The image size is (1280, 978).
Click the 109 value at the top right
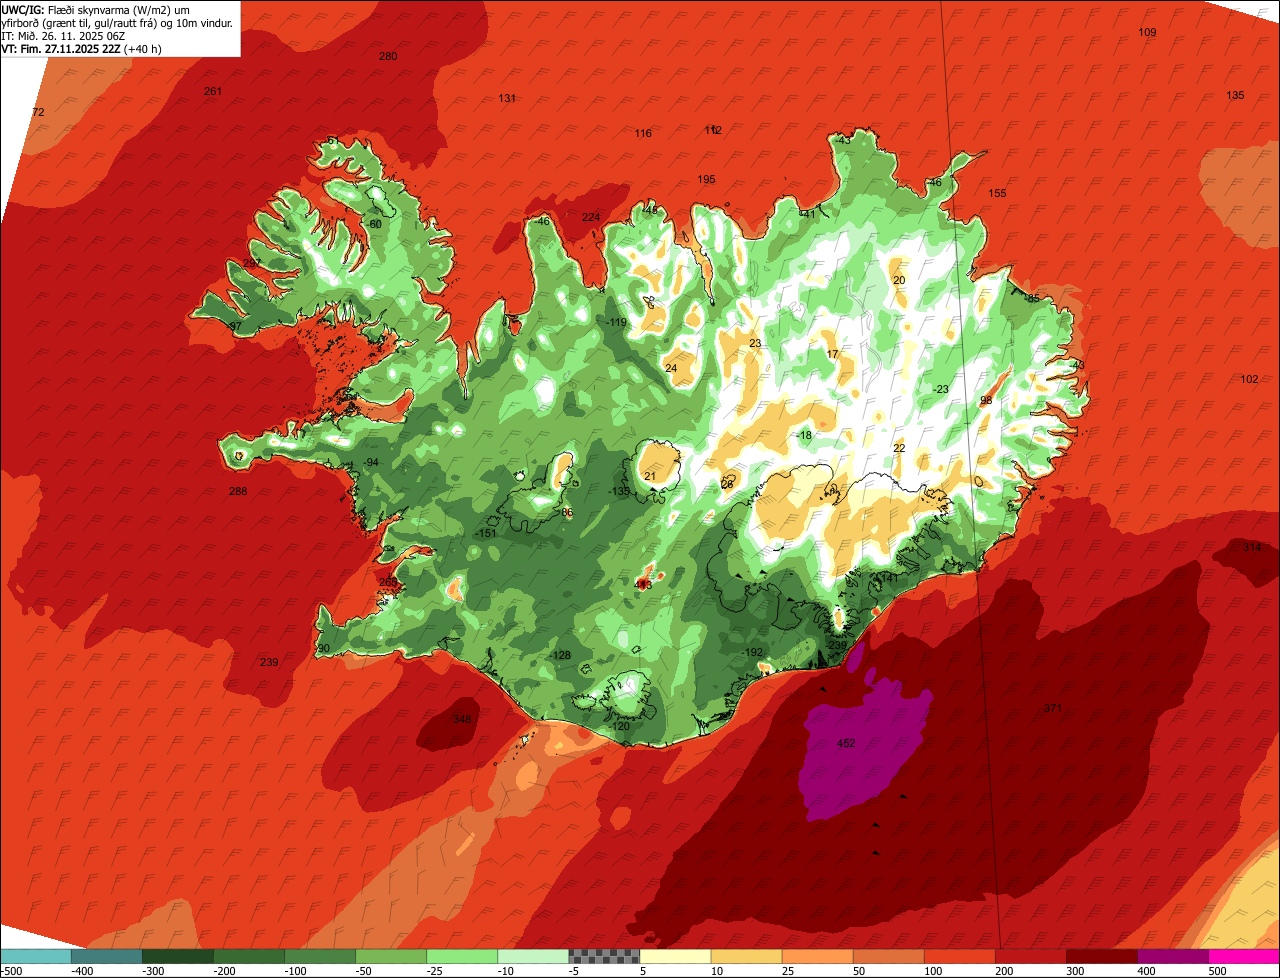tap(1147, 33)
